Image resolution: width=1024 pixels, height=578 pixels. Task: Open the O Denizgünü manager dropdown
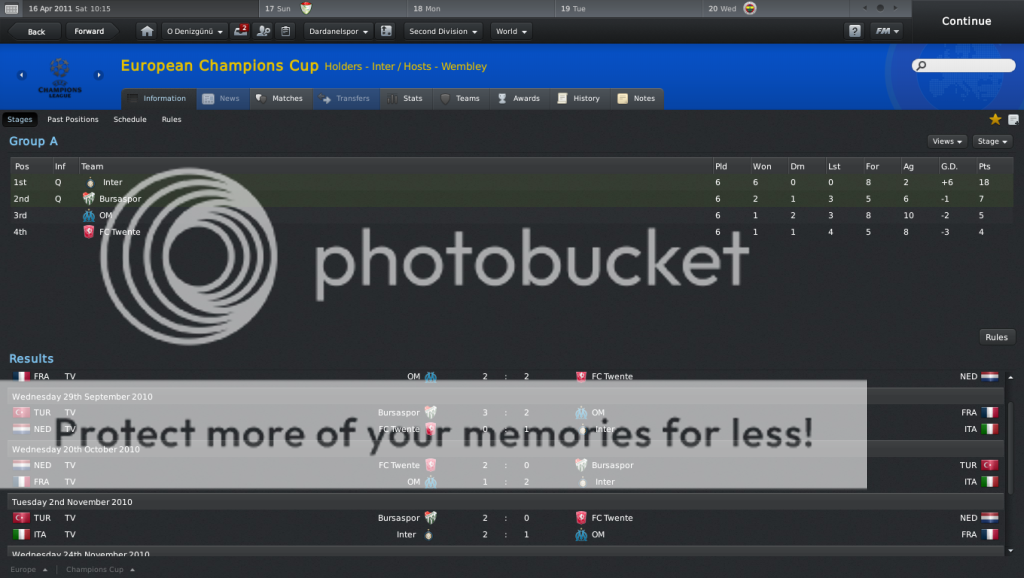click(194, 31)
